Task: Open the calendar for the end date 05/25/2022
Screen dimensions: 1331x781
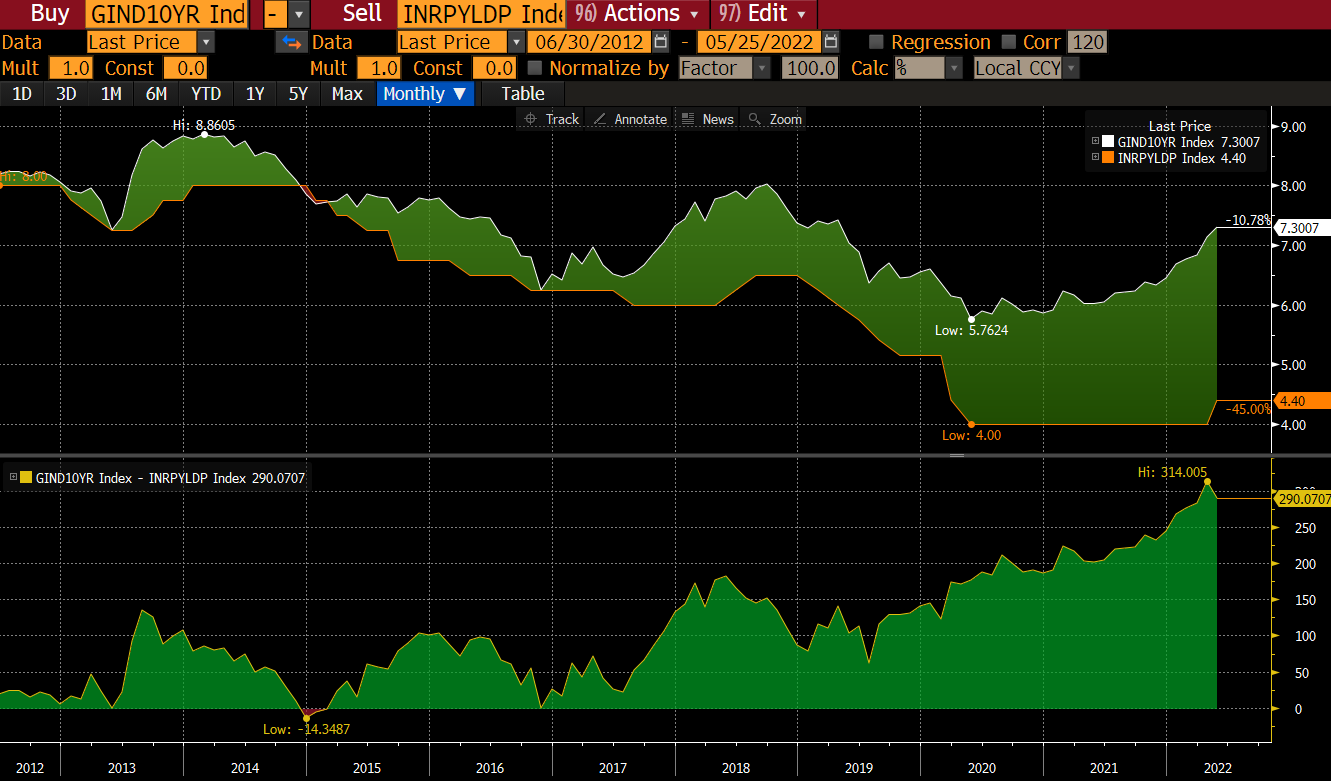Action: (x=830, y=42)
